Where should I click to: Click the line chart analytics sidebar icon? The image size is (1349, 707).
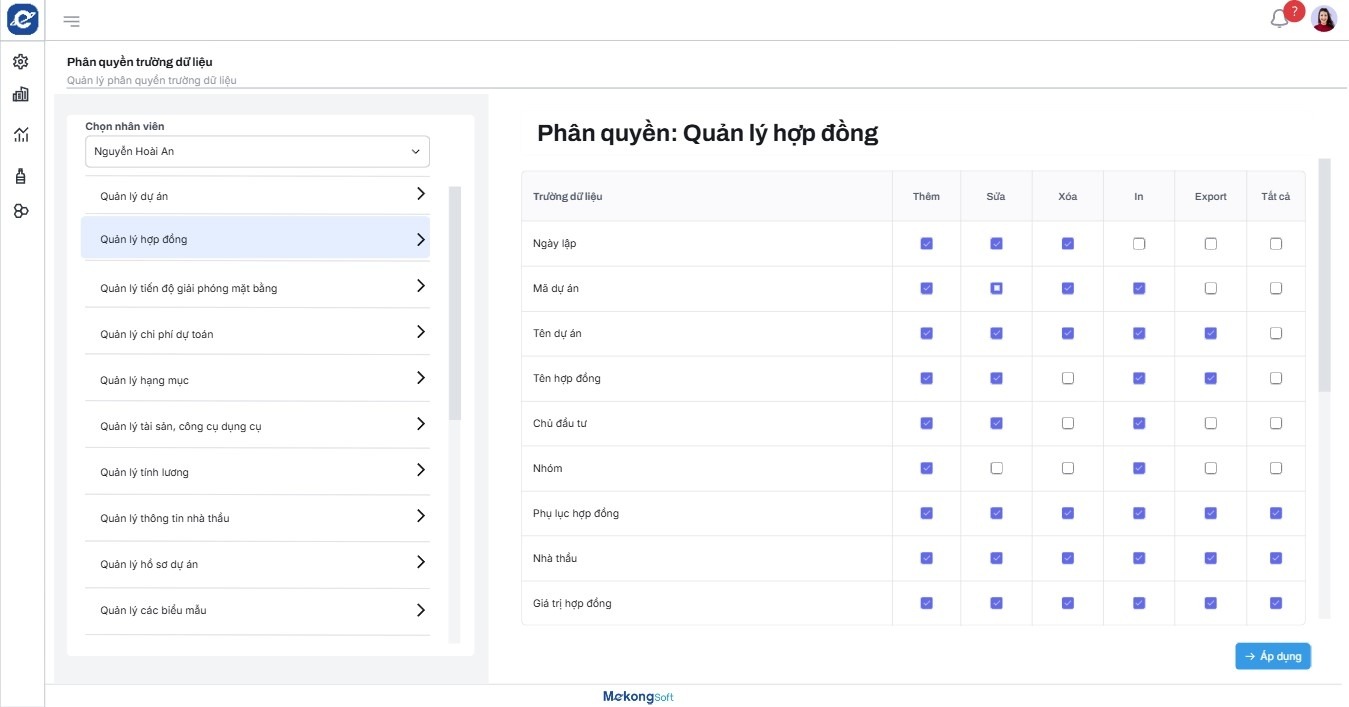click(21, 135)
